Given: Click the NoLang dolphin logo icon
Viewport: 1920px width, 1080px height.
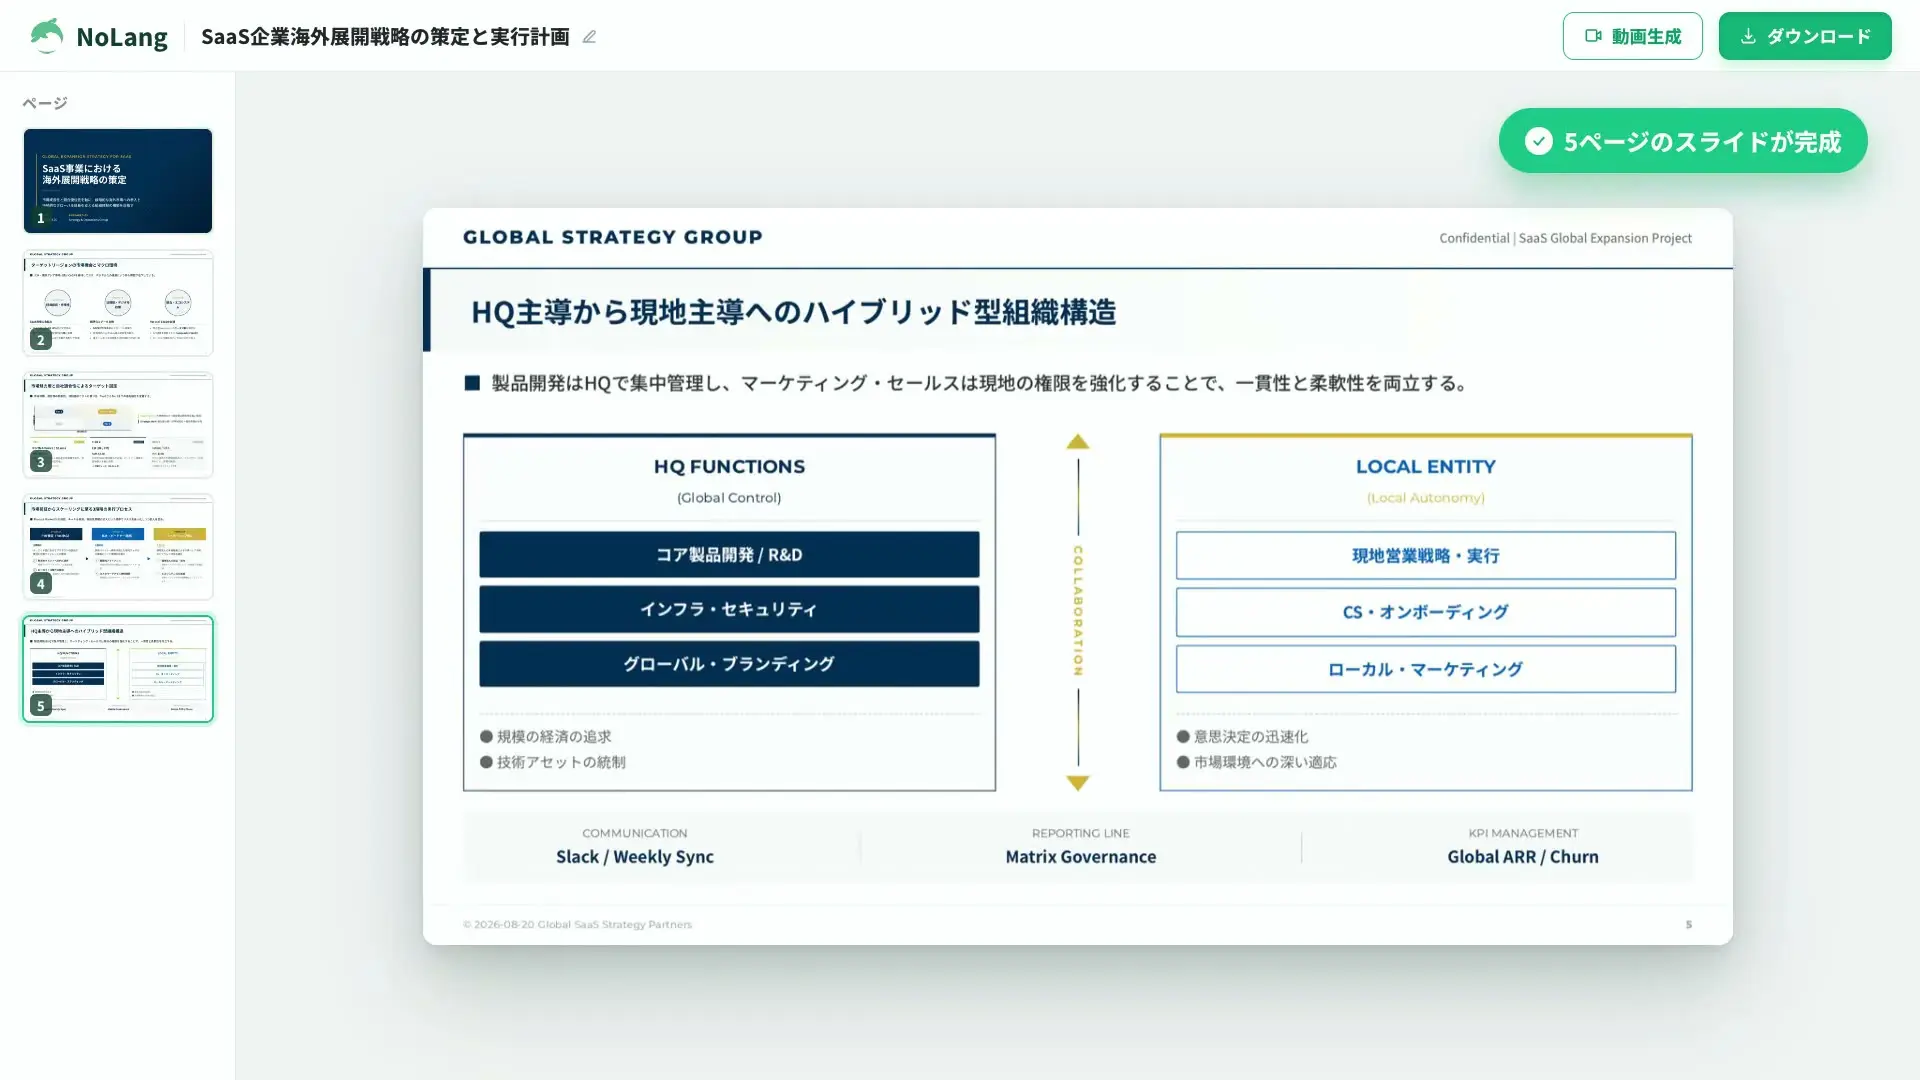Looking at the screenshot, I should coord(47,36).
